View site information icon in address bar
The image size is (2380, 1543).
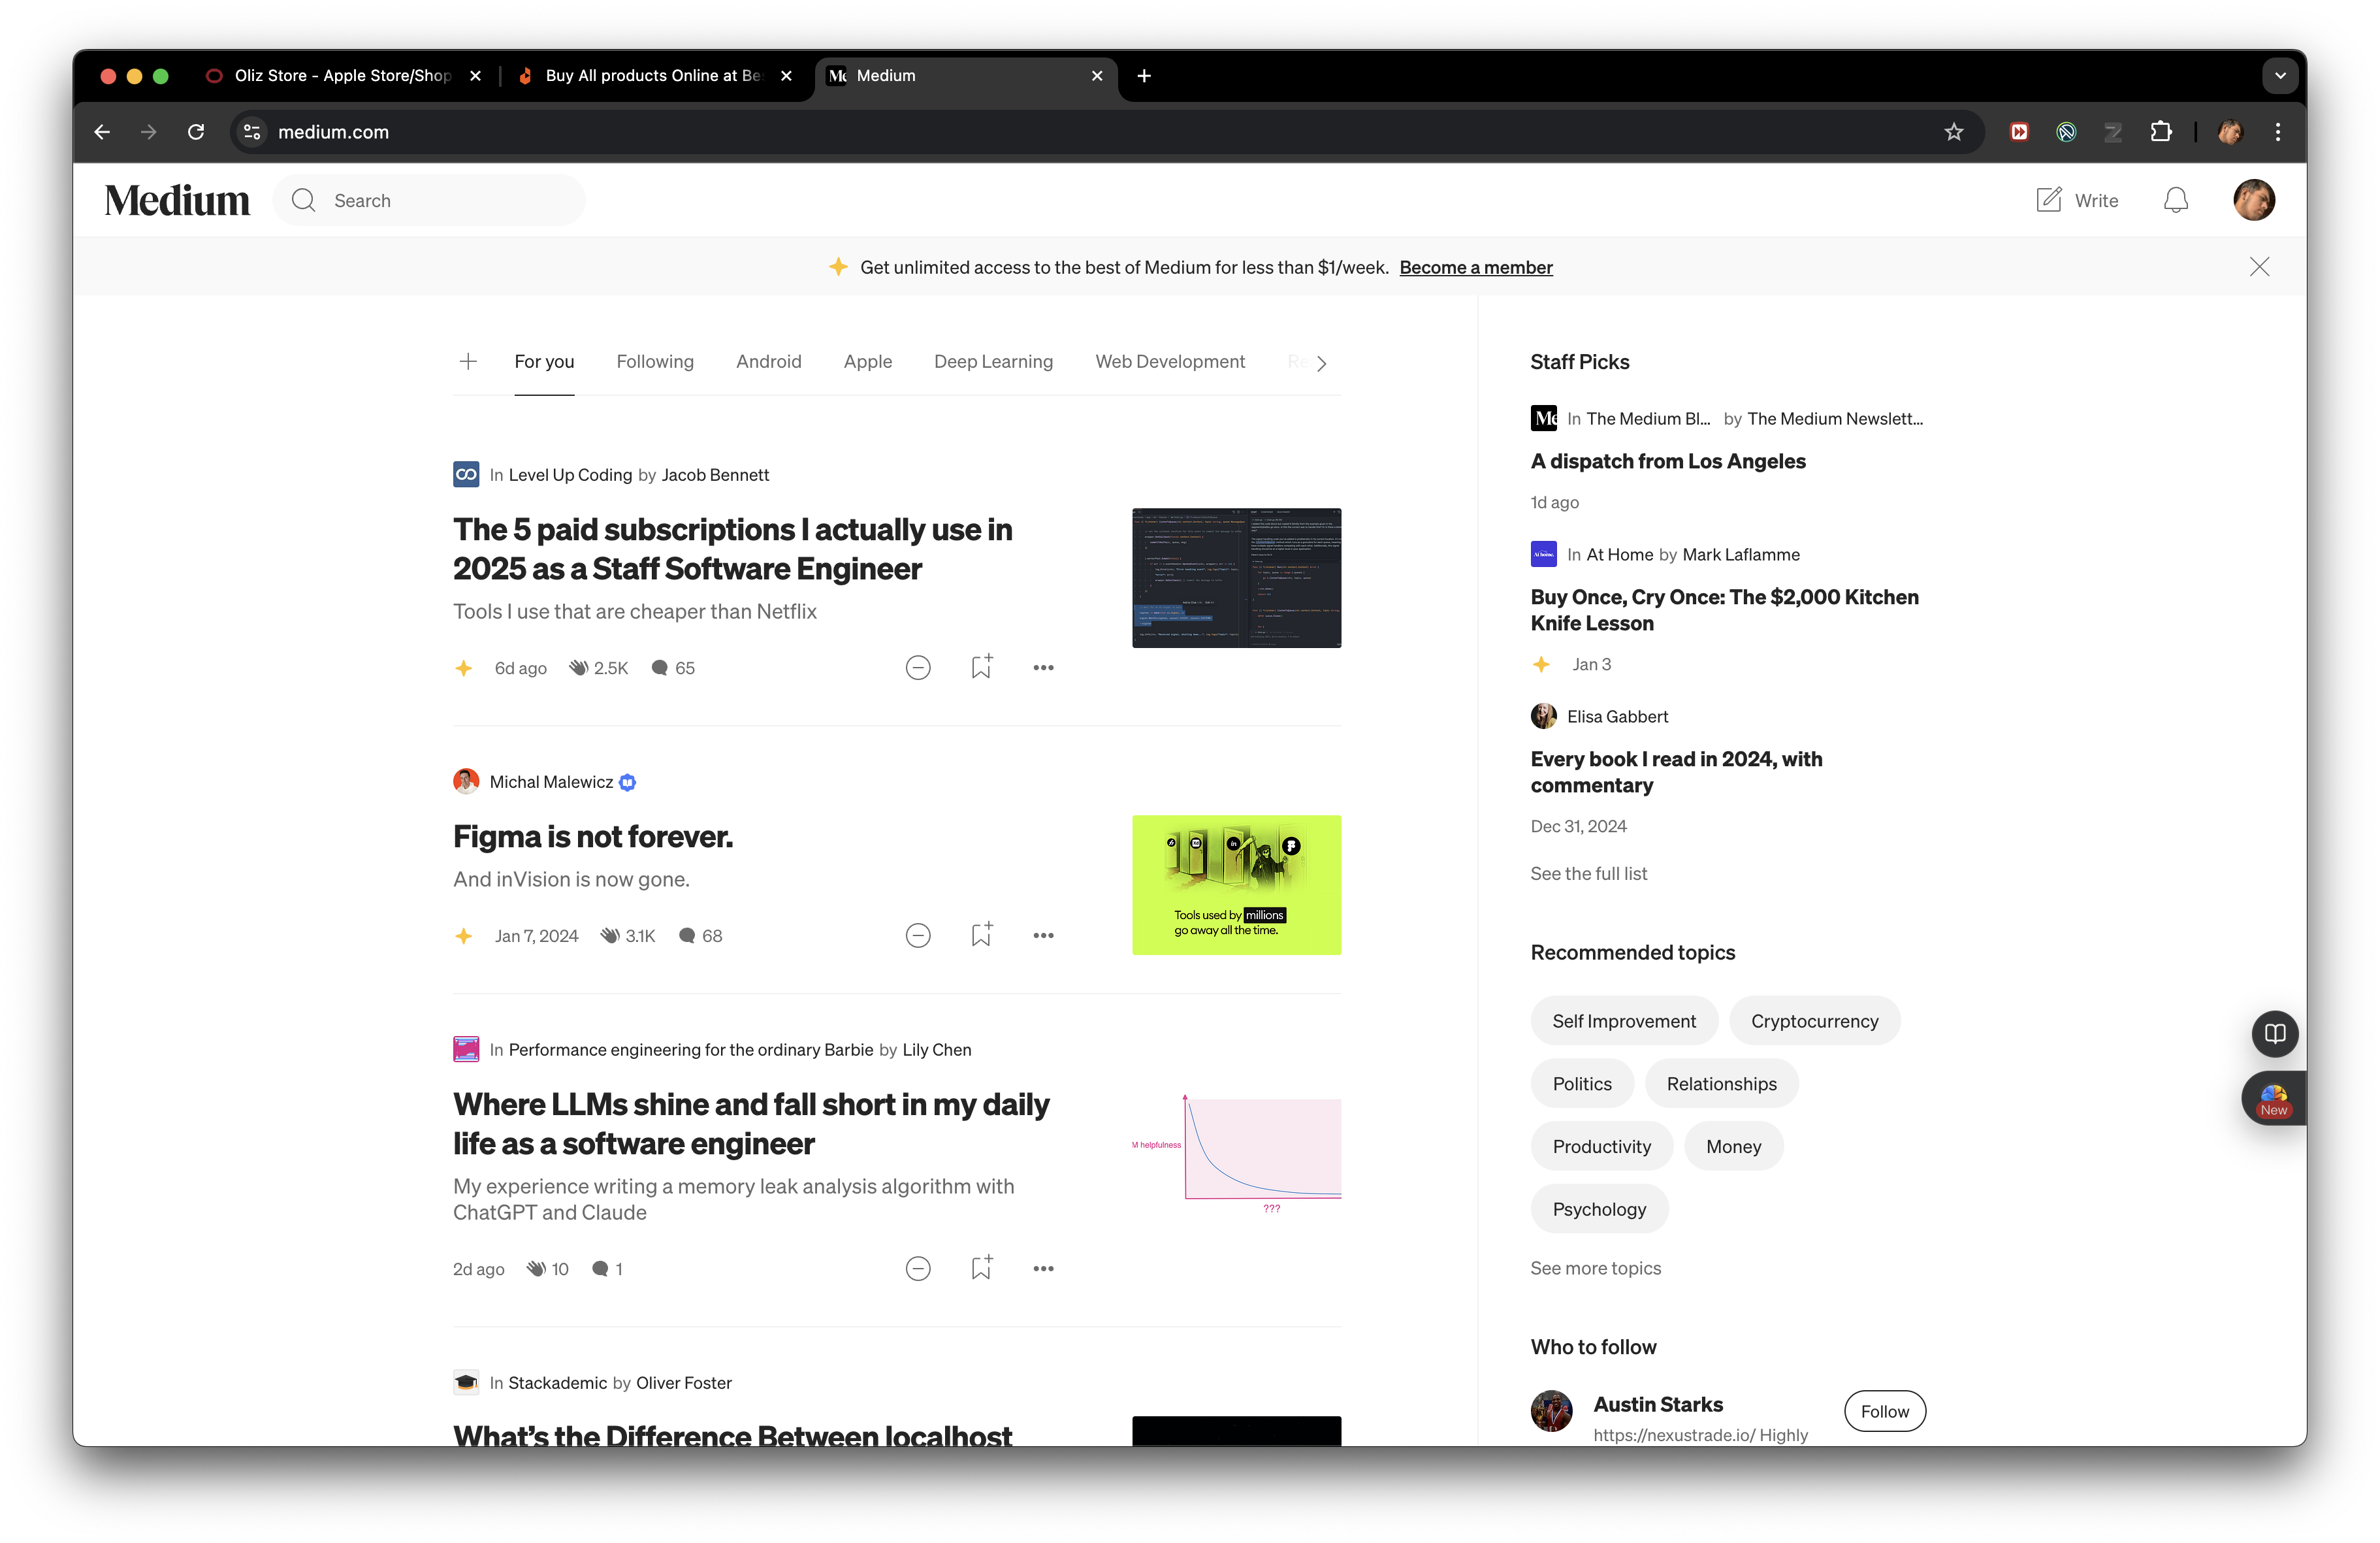tap(252, 132)
